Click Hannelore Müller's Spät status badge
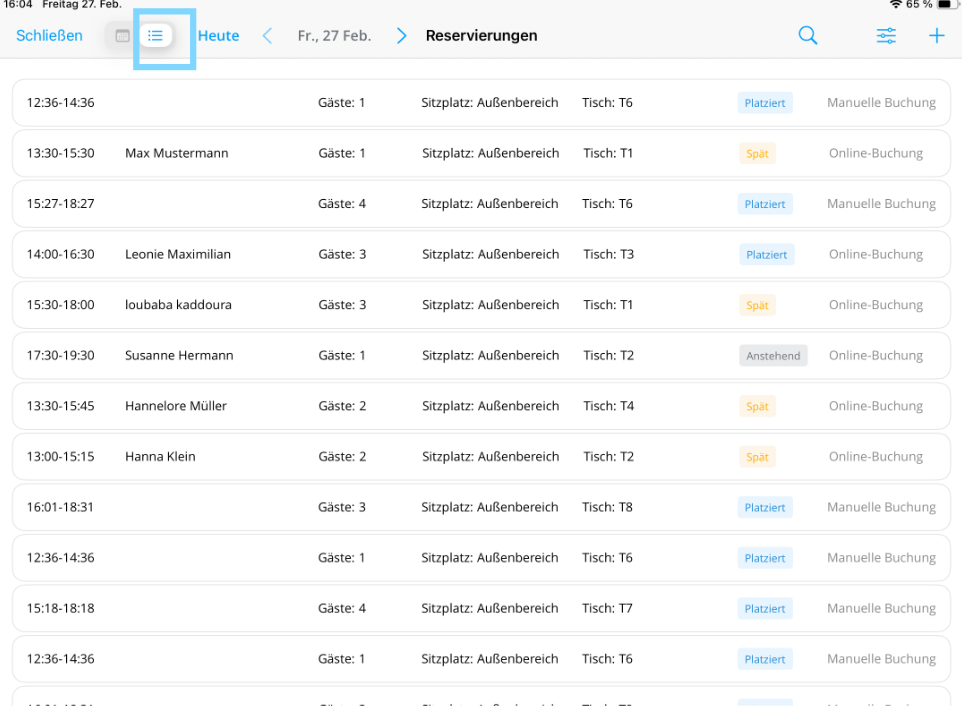 (757, 407)
